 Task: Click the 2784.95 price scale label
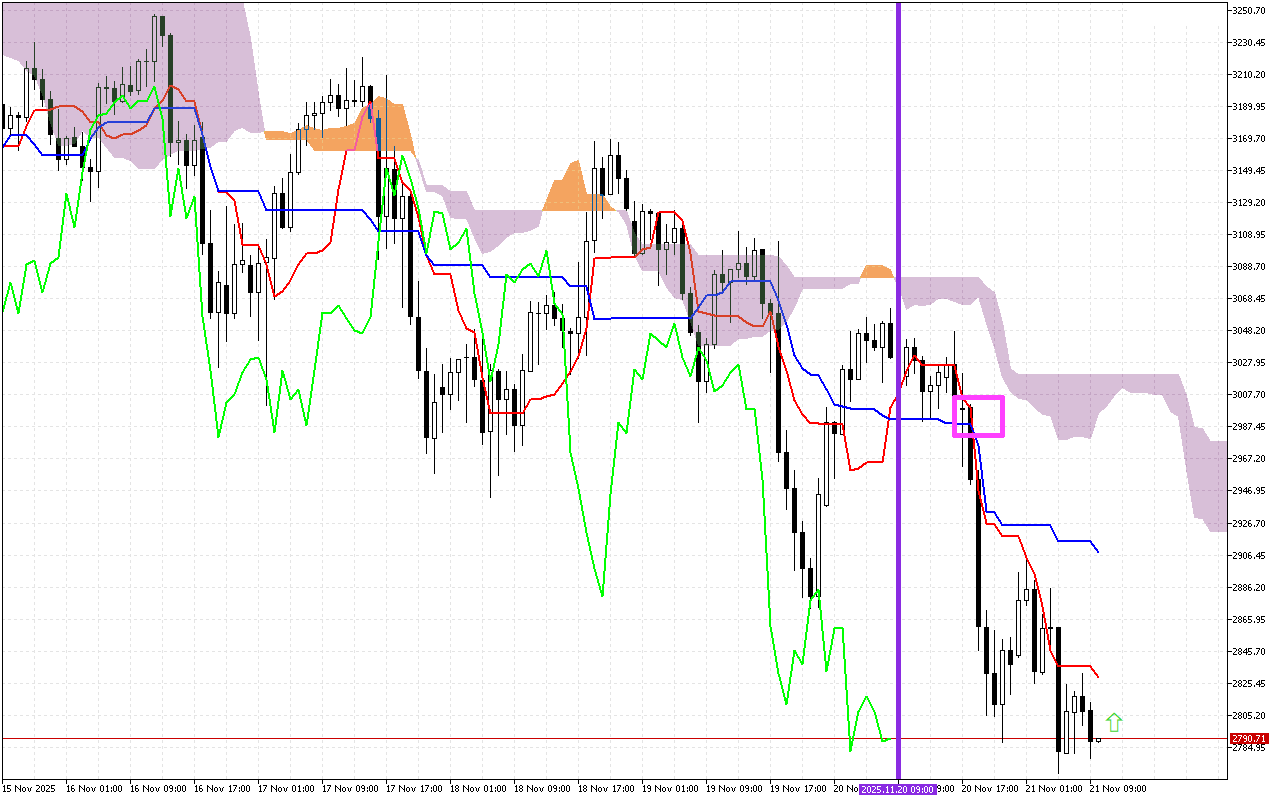[x=1247, y=747]
